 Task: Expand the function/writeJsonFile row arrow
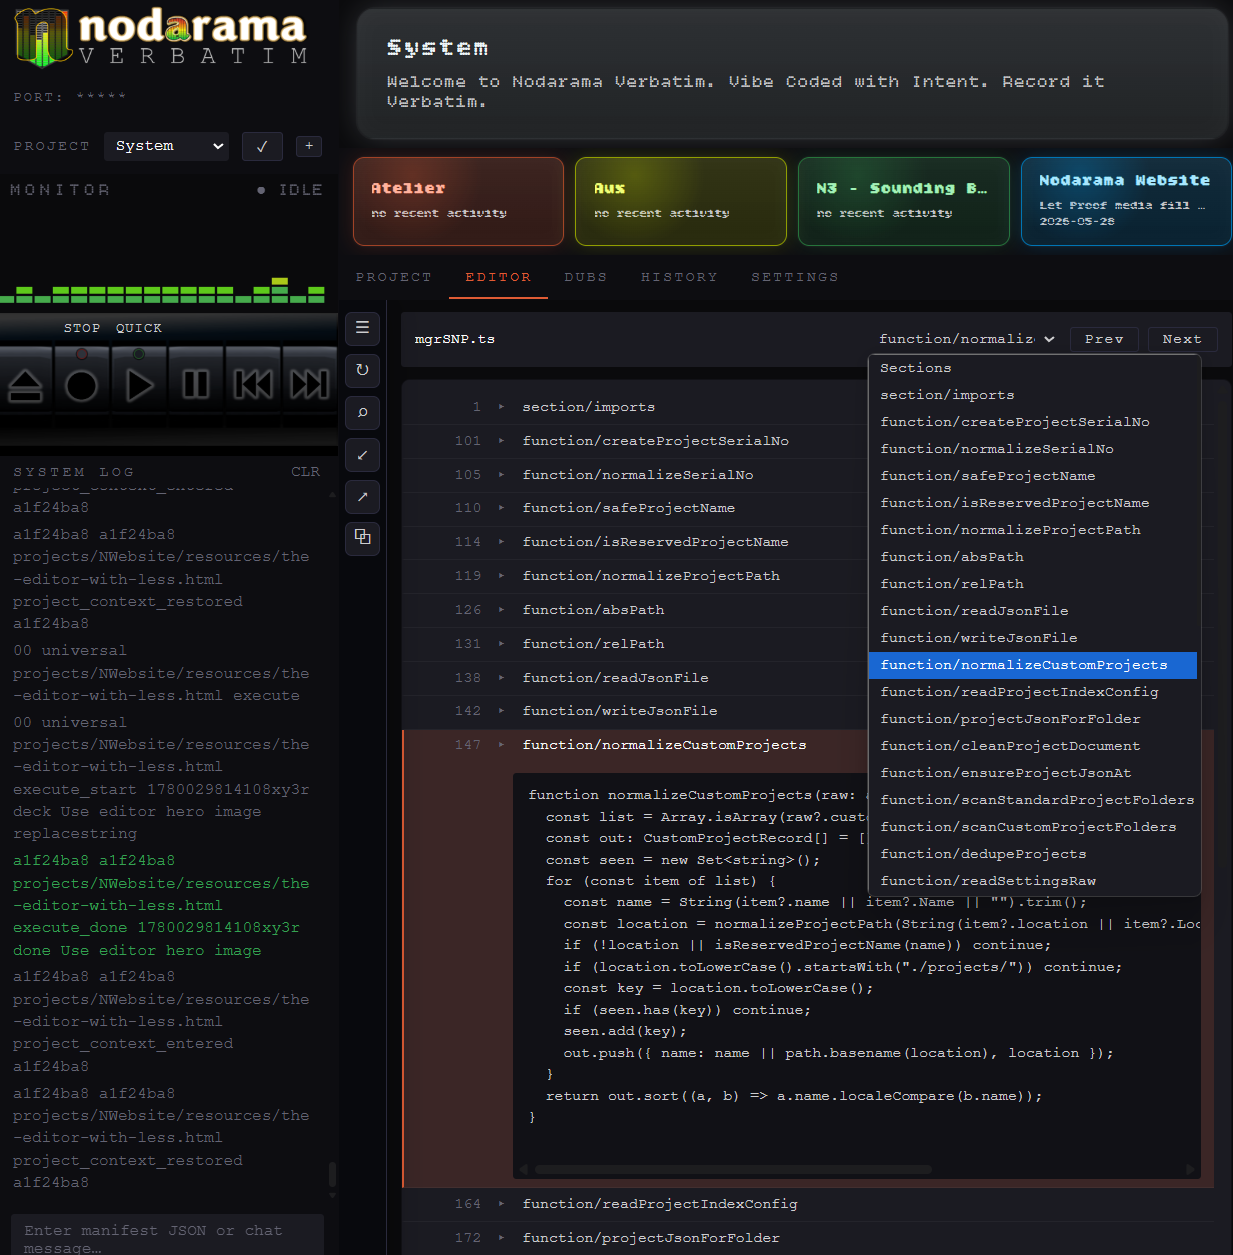click(x=501, y=711)
